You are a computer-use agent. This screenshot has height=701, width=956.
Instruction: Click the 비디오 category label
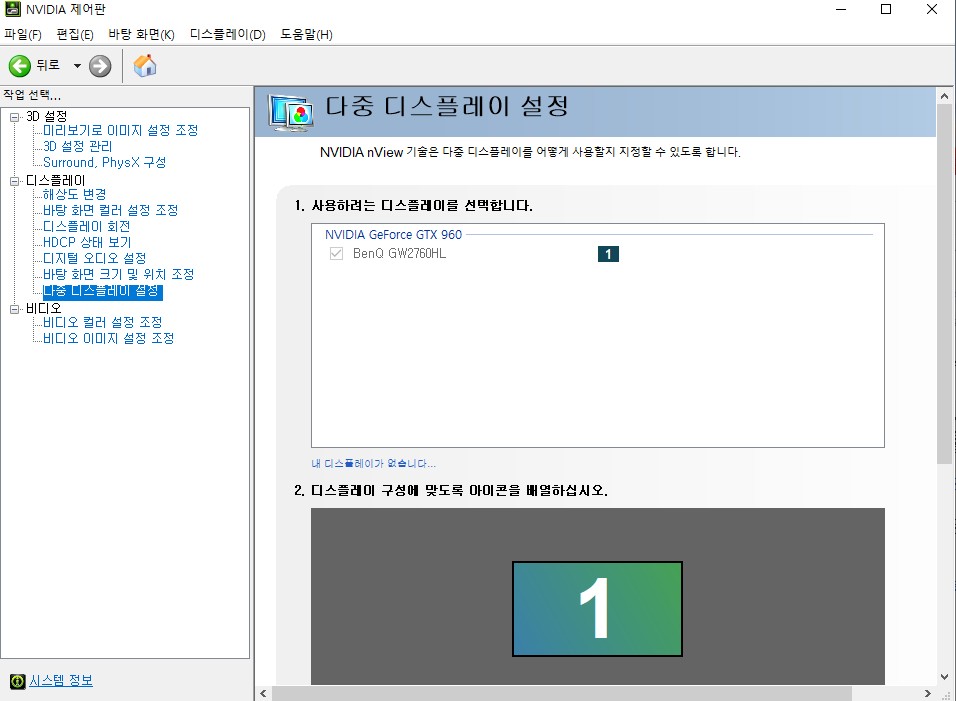pos(43,308)
